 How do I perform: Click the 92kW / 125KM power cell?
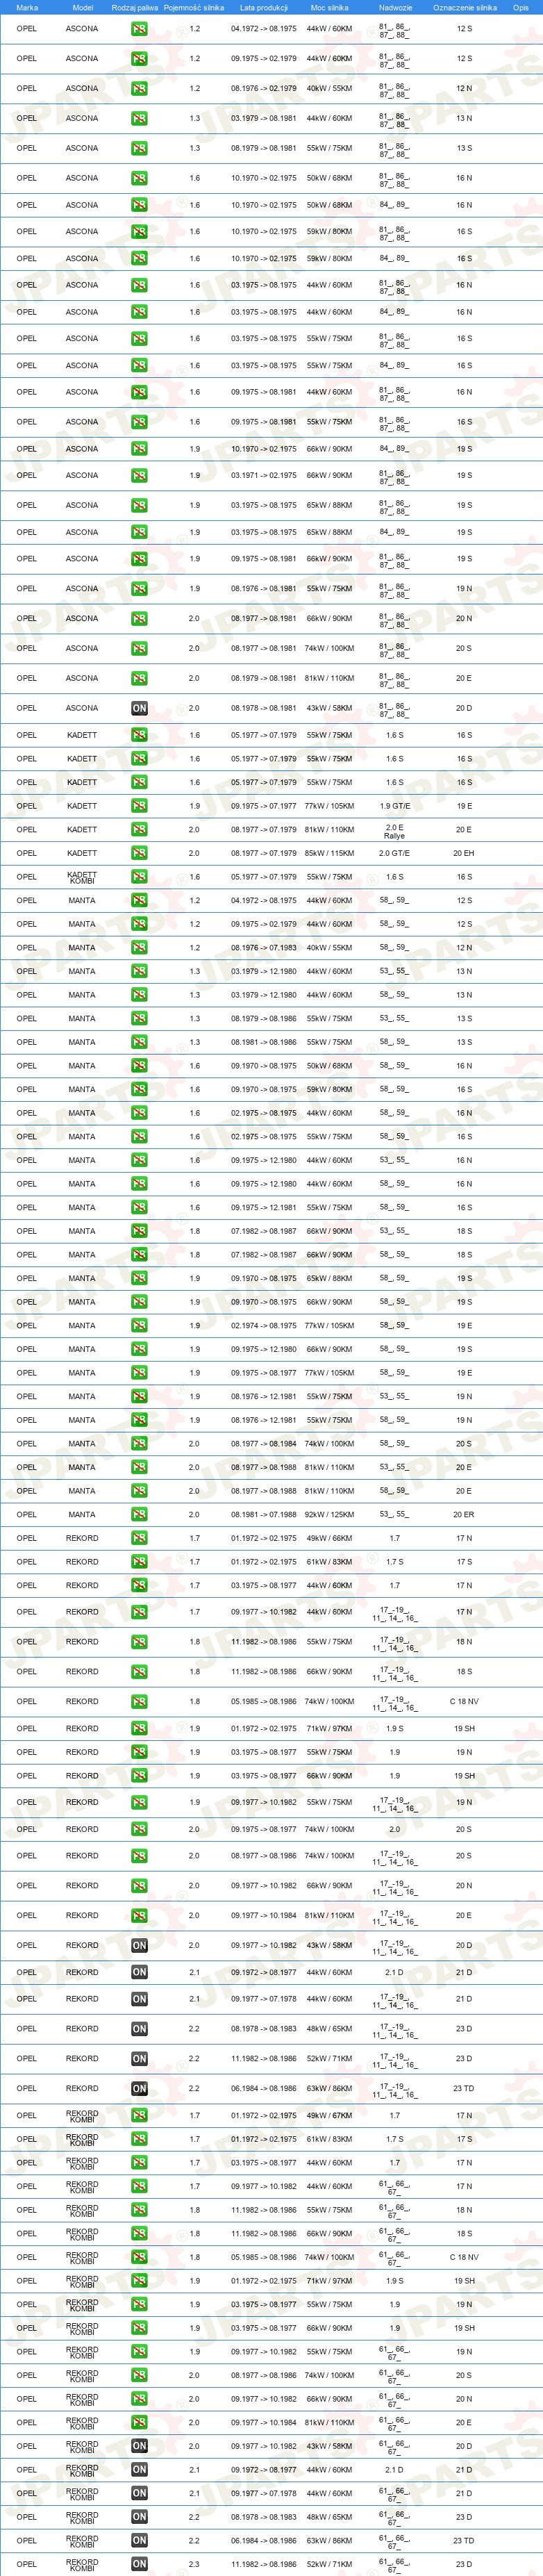tap(329, 1514)
